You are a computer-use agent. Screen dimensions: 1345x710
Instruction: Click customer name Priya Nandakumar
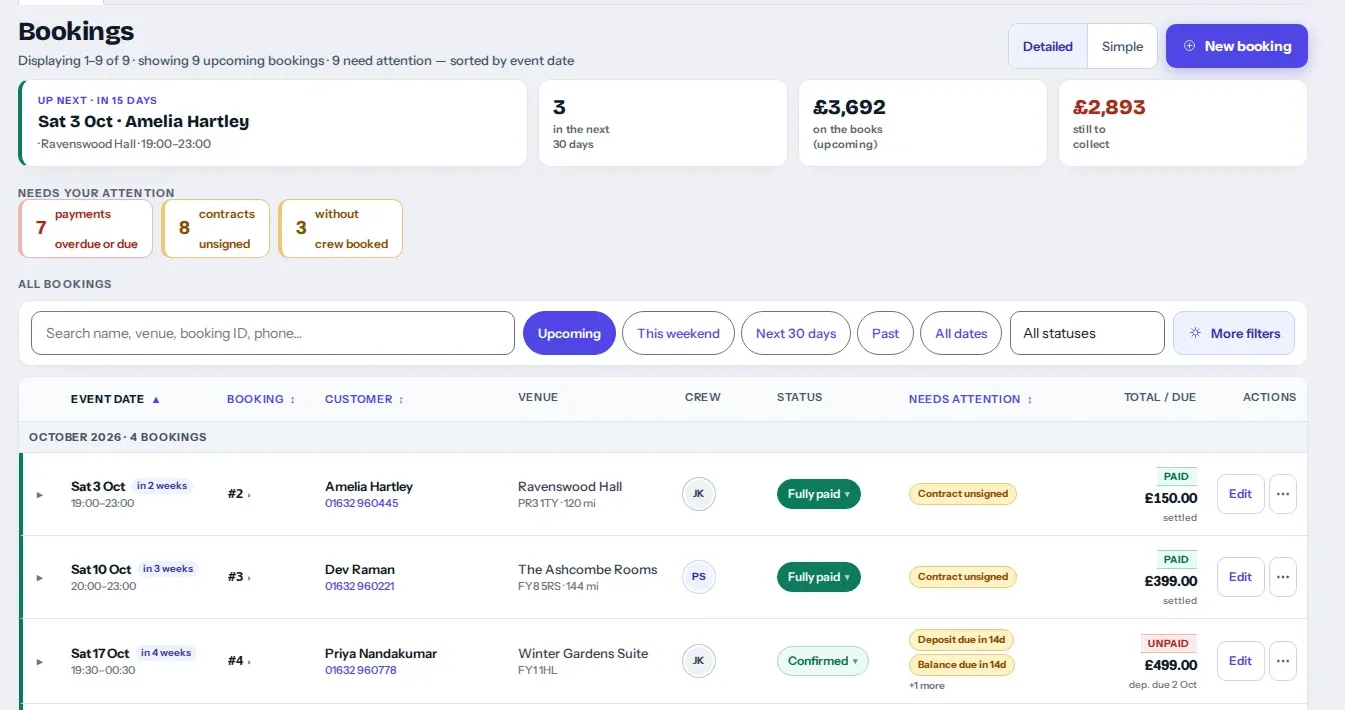(381, 654)
